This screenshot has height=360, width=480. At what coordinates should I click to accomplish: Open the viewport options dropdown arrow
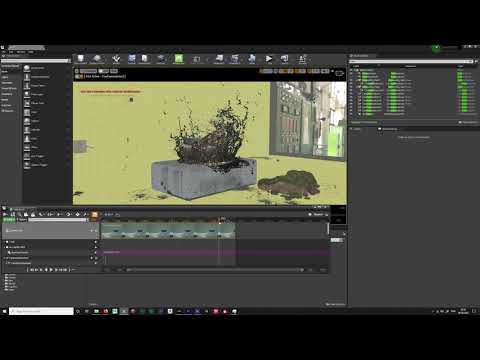pyautogui.click(x=77, y=71)
